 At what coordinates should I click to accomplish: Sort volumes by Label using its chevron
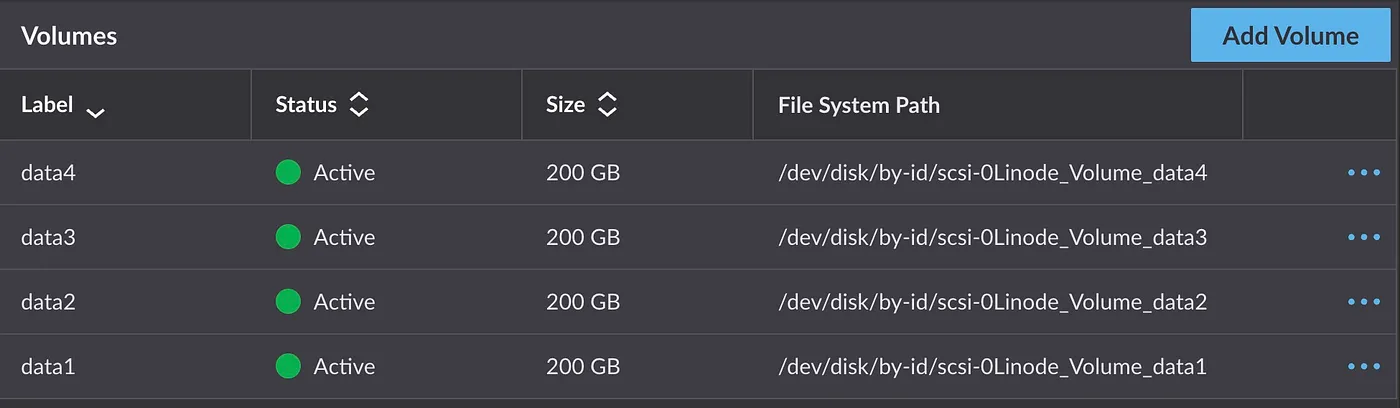[x=95, y=112]
